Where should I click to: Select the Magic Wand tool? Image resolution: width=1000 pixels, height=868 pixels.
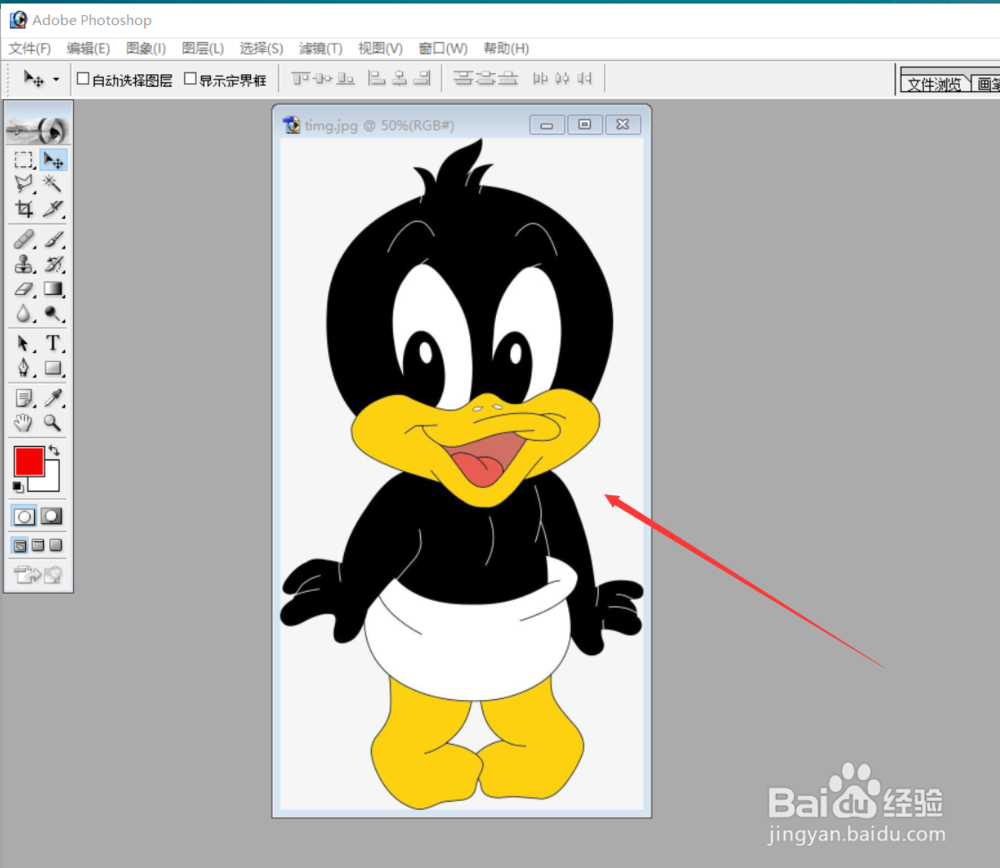53,184
